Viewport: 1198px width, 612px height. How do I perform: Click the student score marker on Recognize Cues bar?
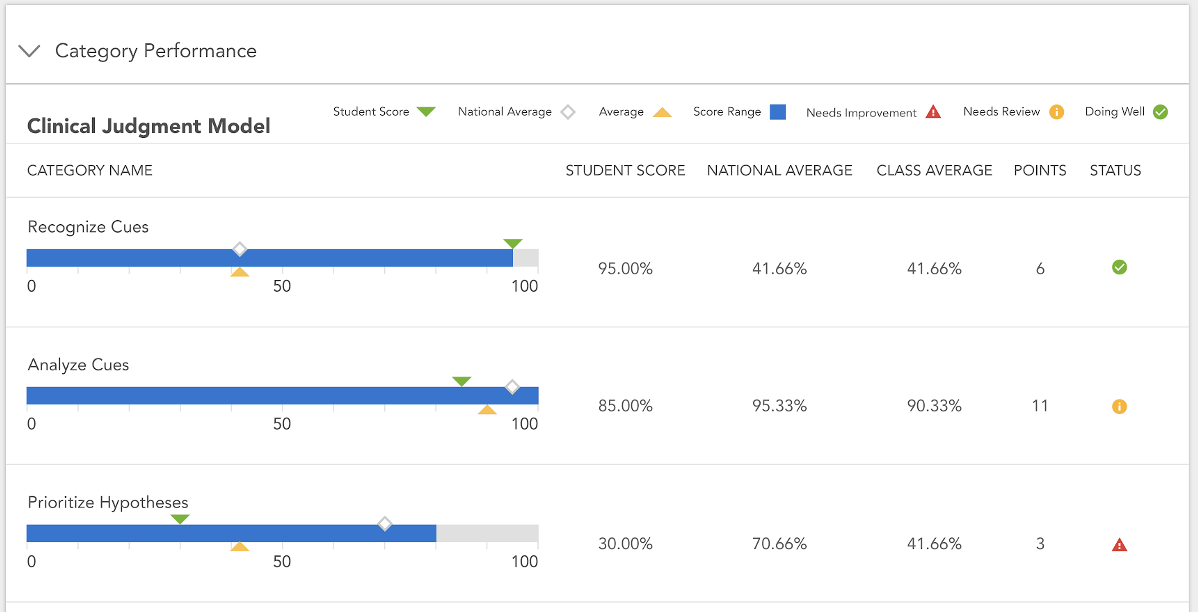(513, 243)
